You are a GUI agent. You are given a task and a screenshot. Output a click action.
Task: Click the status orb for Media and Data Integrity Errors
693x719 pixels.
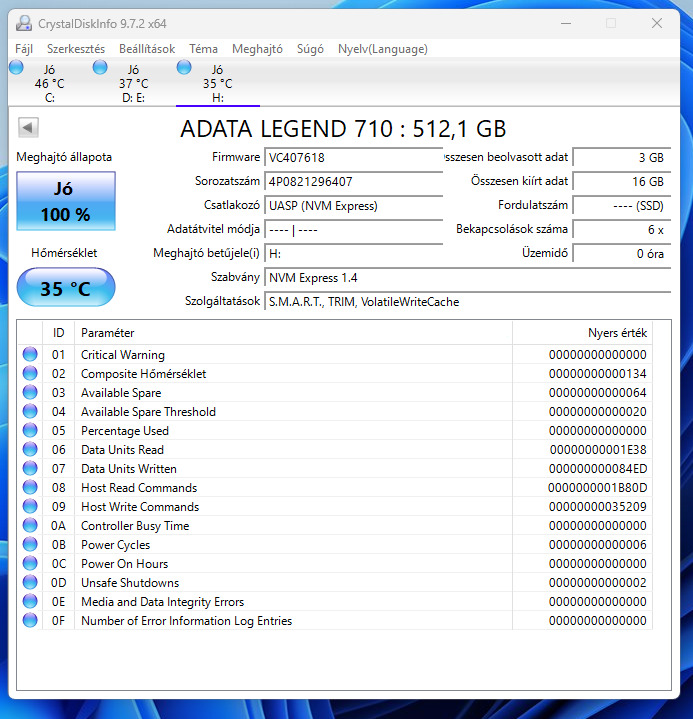(x=30, y=602)
